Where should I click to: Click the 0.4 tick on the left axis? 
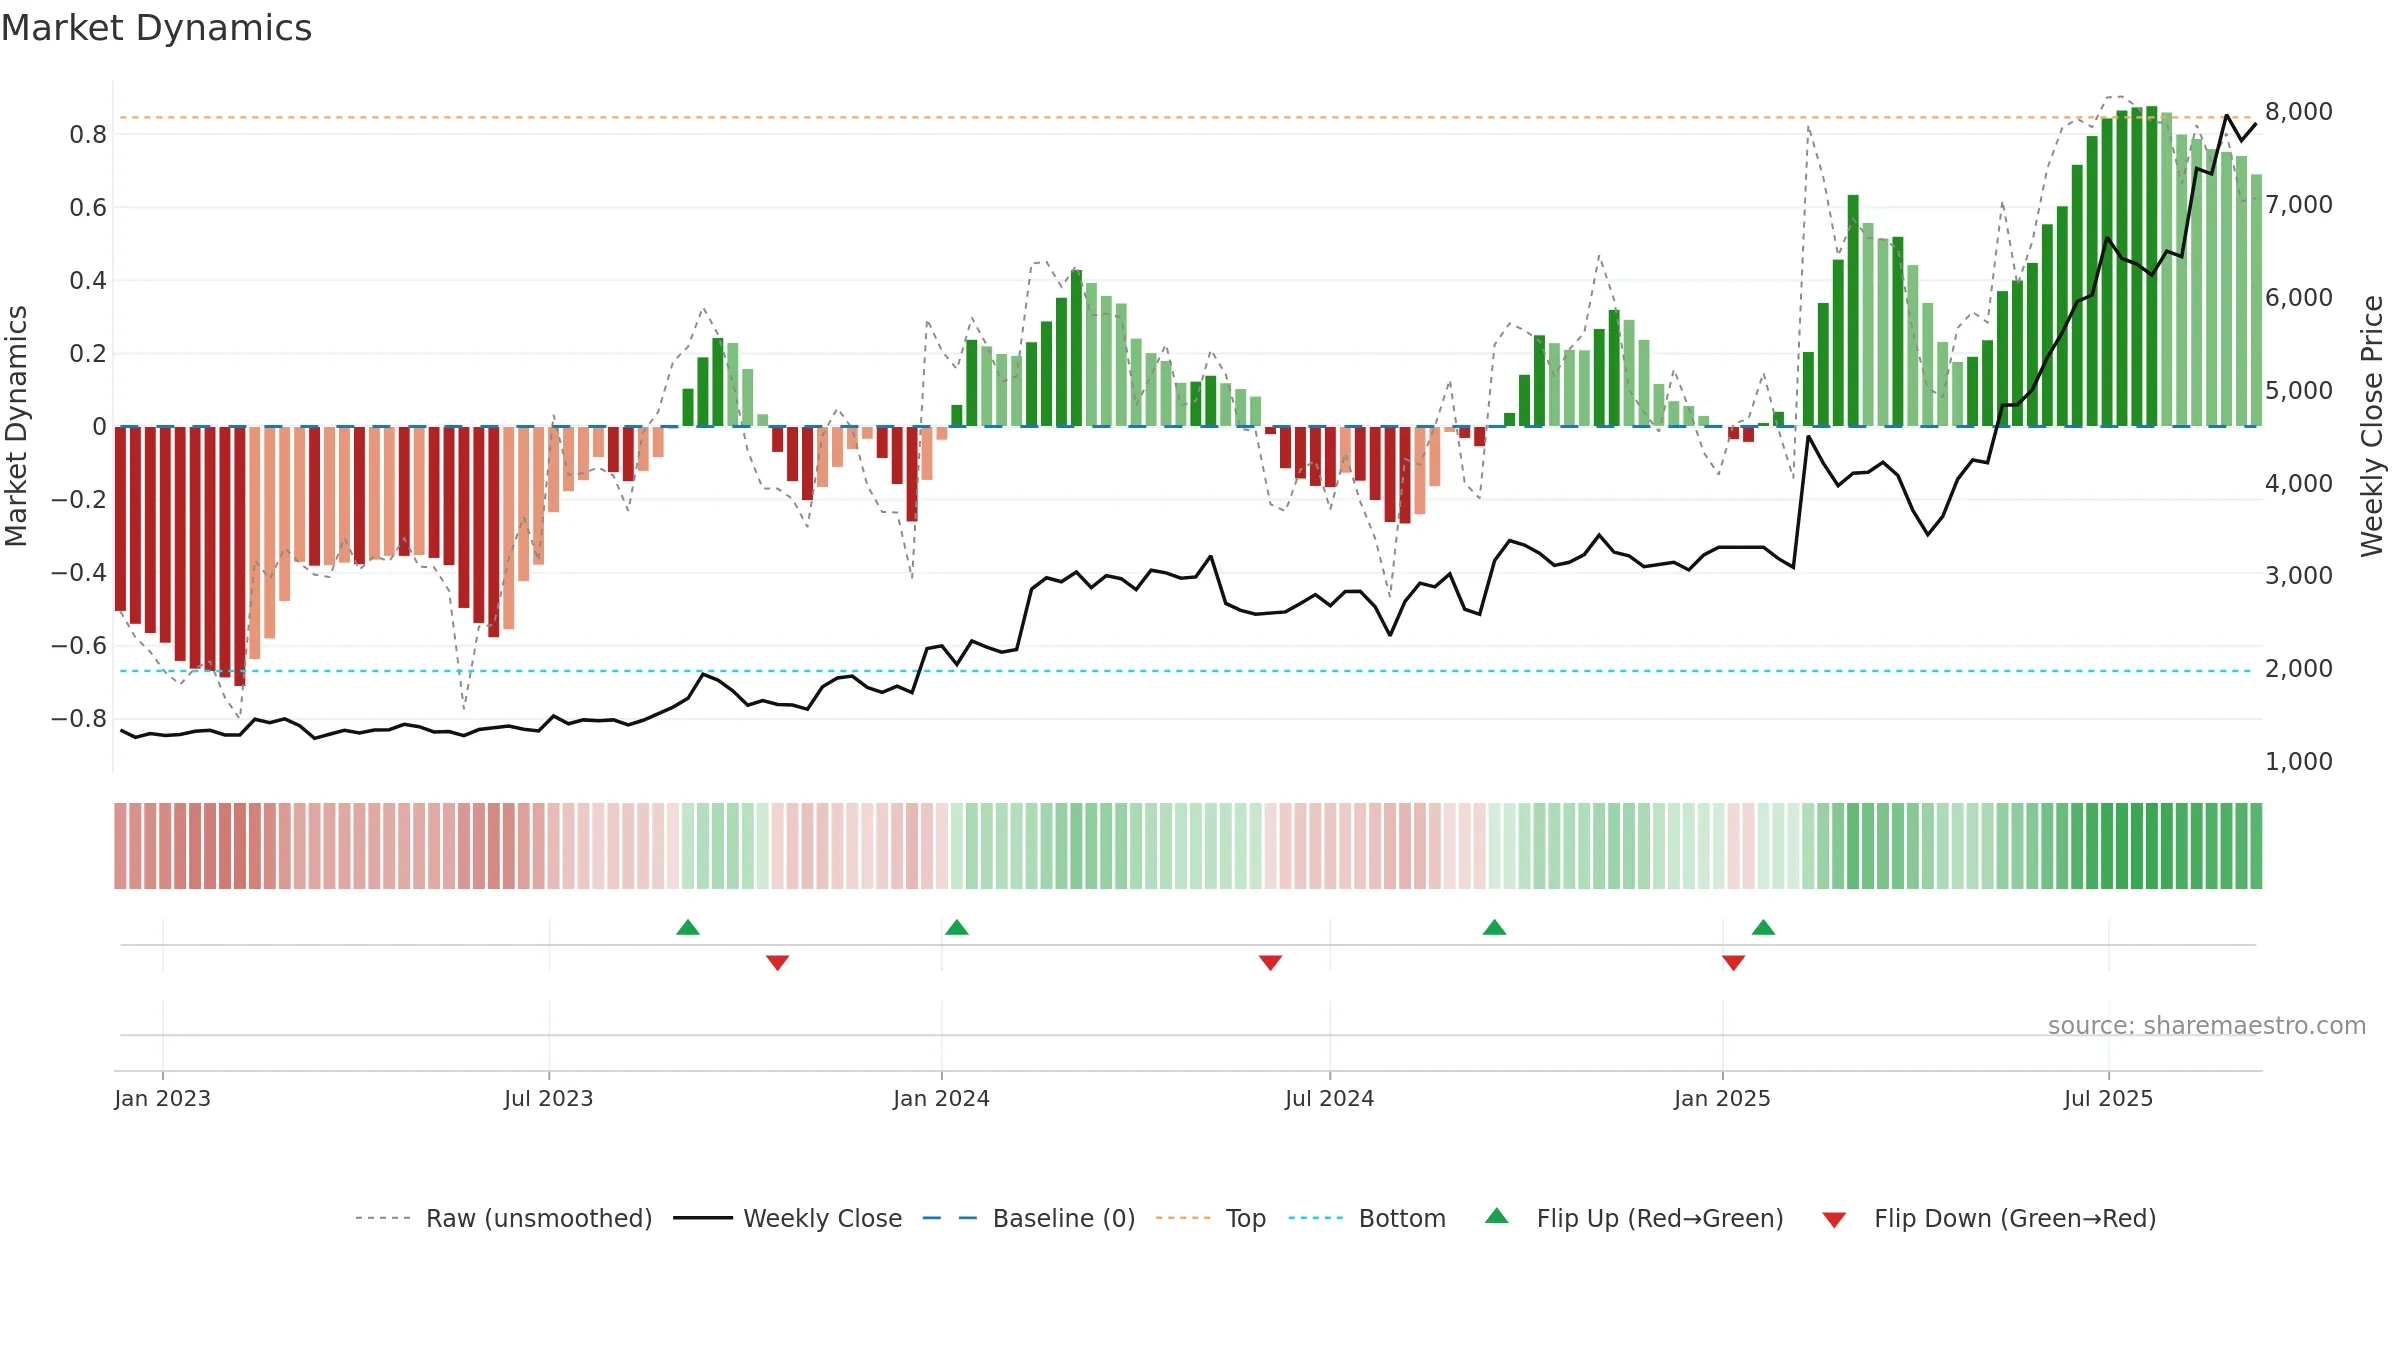coord(88,280)
